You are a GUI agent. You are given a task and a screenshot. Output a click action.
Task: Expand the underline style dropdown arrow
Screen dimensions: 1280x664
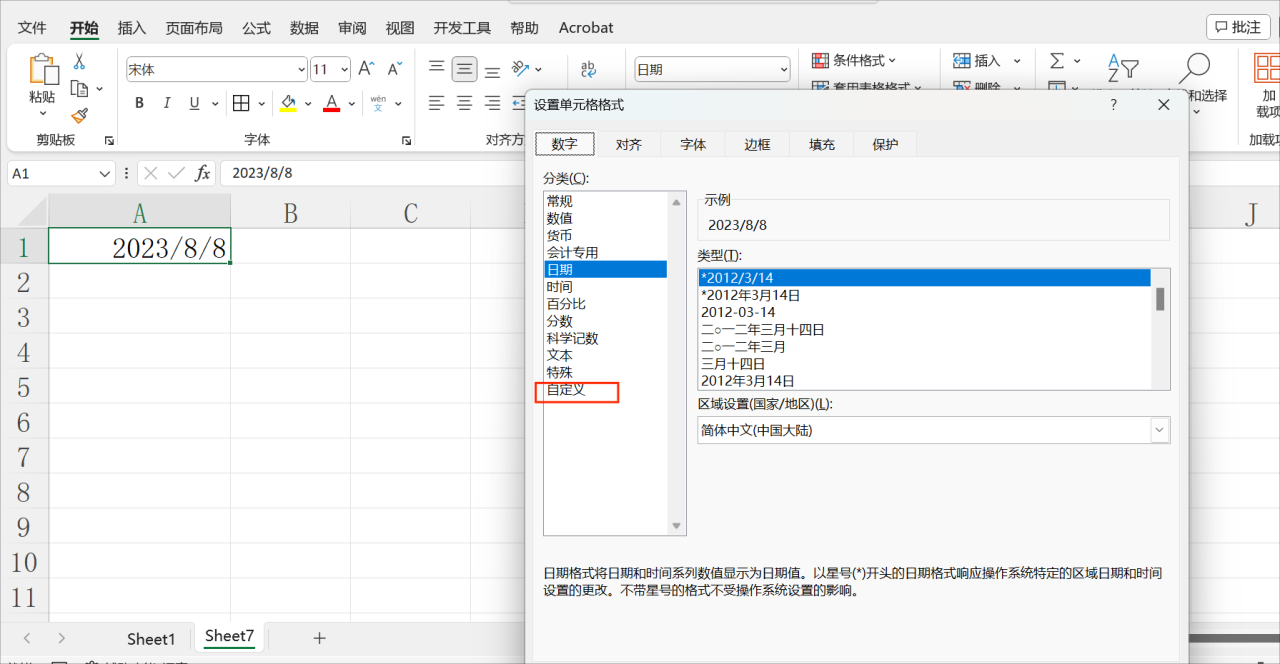(x=214, y=103)
